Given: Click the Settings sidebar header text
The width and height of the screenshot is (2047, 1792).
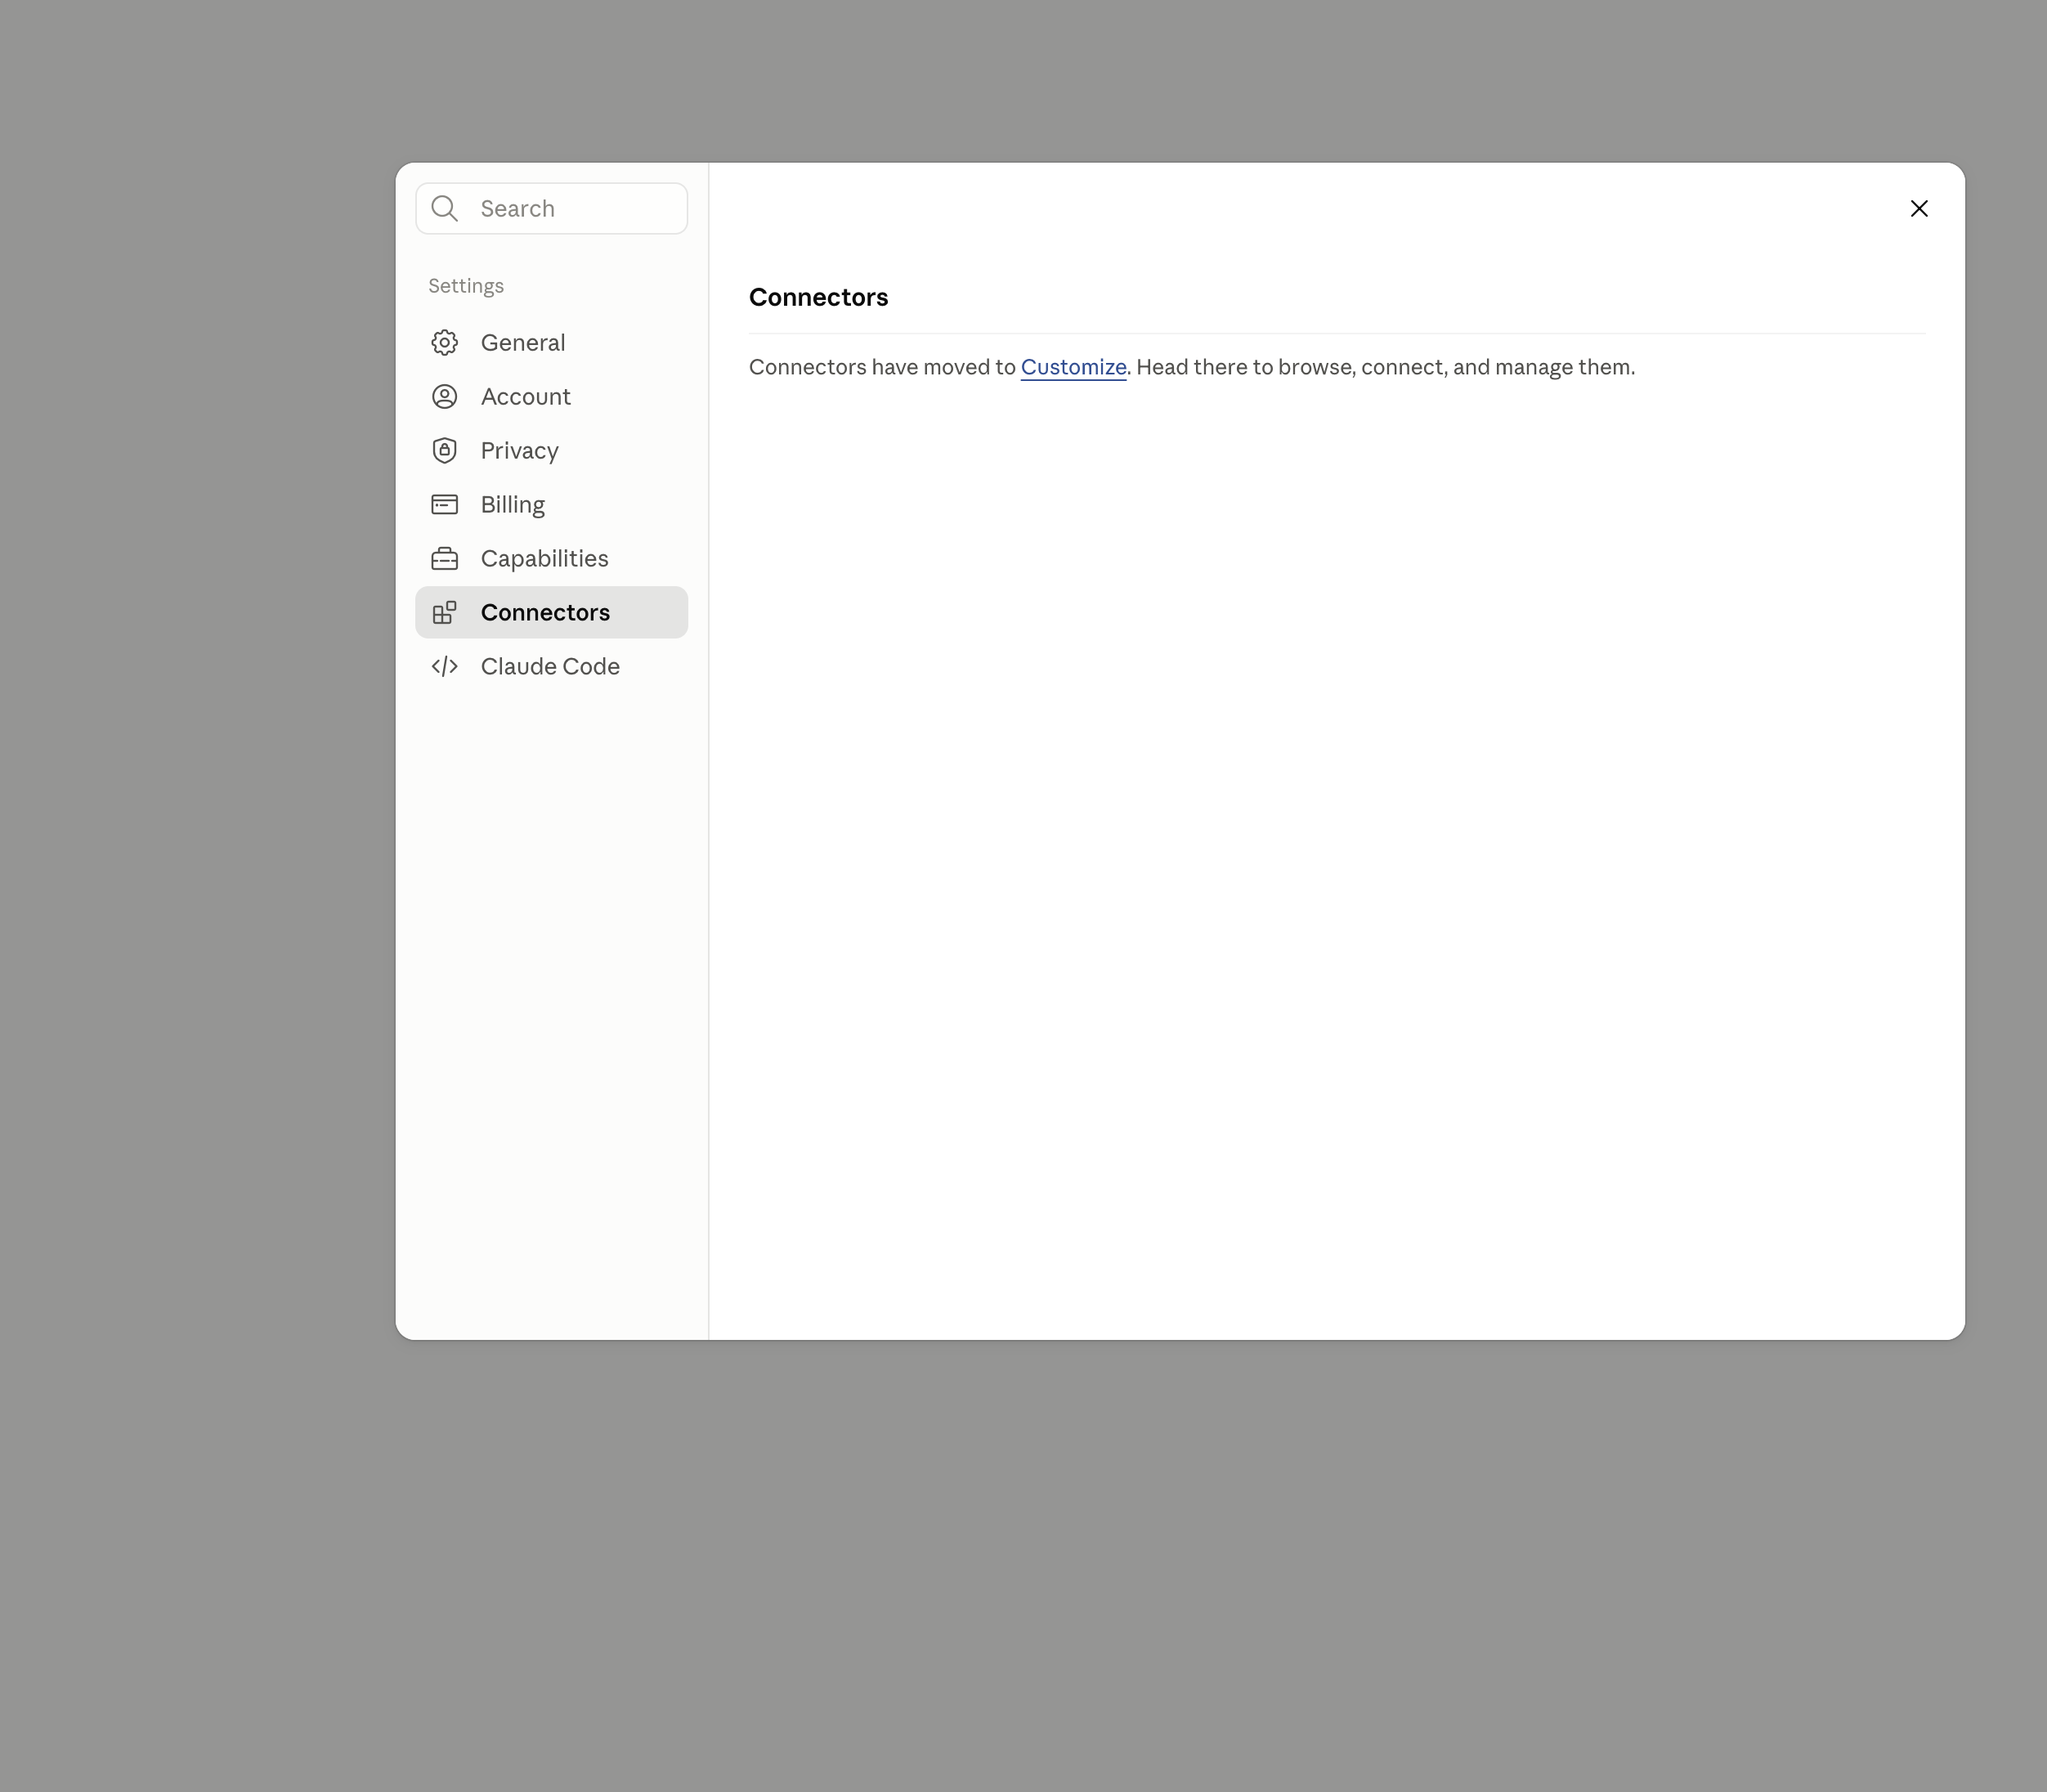Looking at the screenshot, I should pos(466,287).
